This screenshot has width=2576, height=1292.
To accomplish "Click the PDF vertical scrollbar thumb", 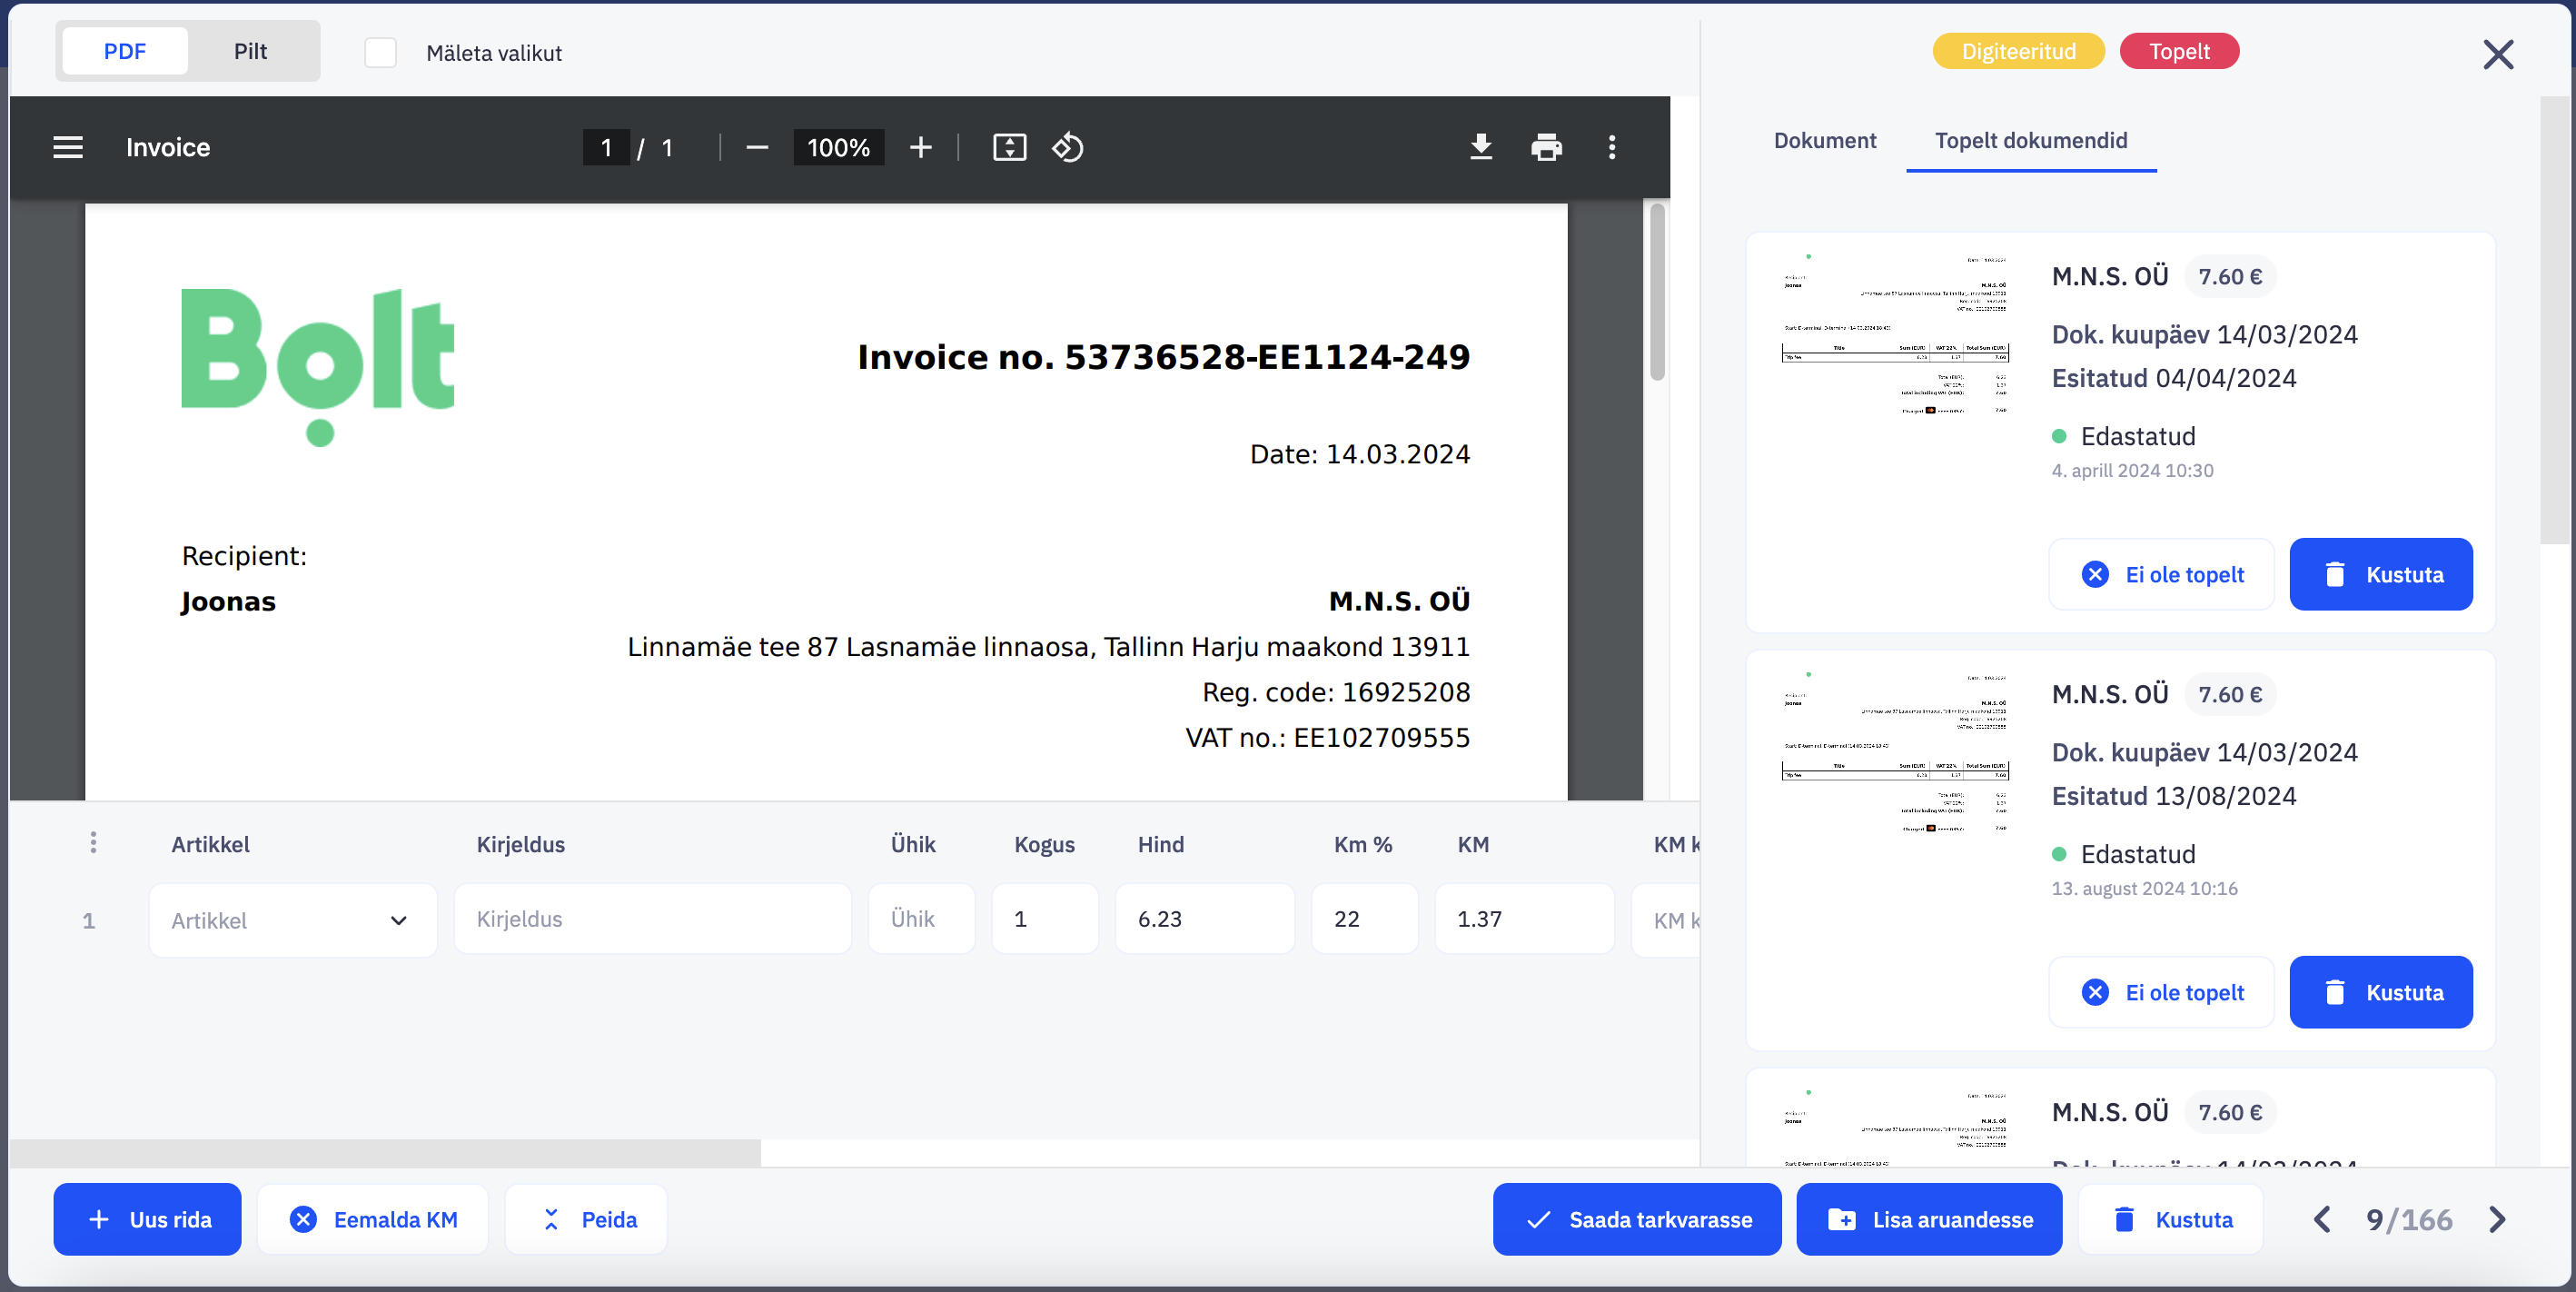I will 1657,291.
